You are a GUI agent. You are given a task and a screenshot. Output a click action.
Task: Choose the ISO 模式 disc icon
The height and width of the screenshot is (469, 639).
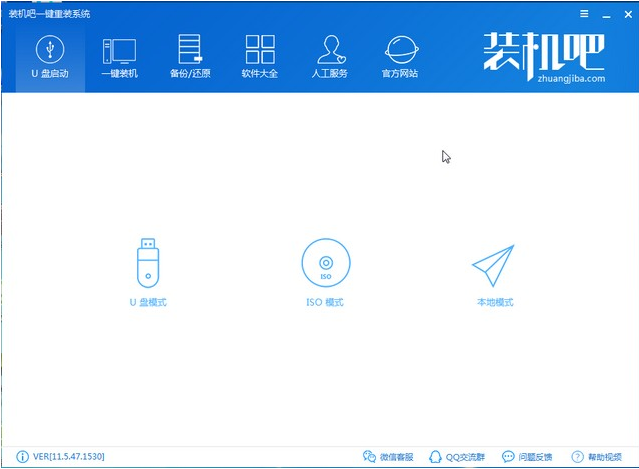[325, 262]
